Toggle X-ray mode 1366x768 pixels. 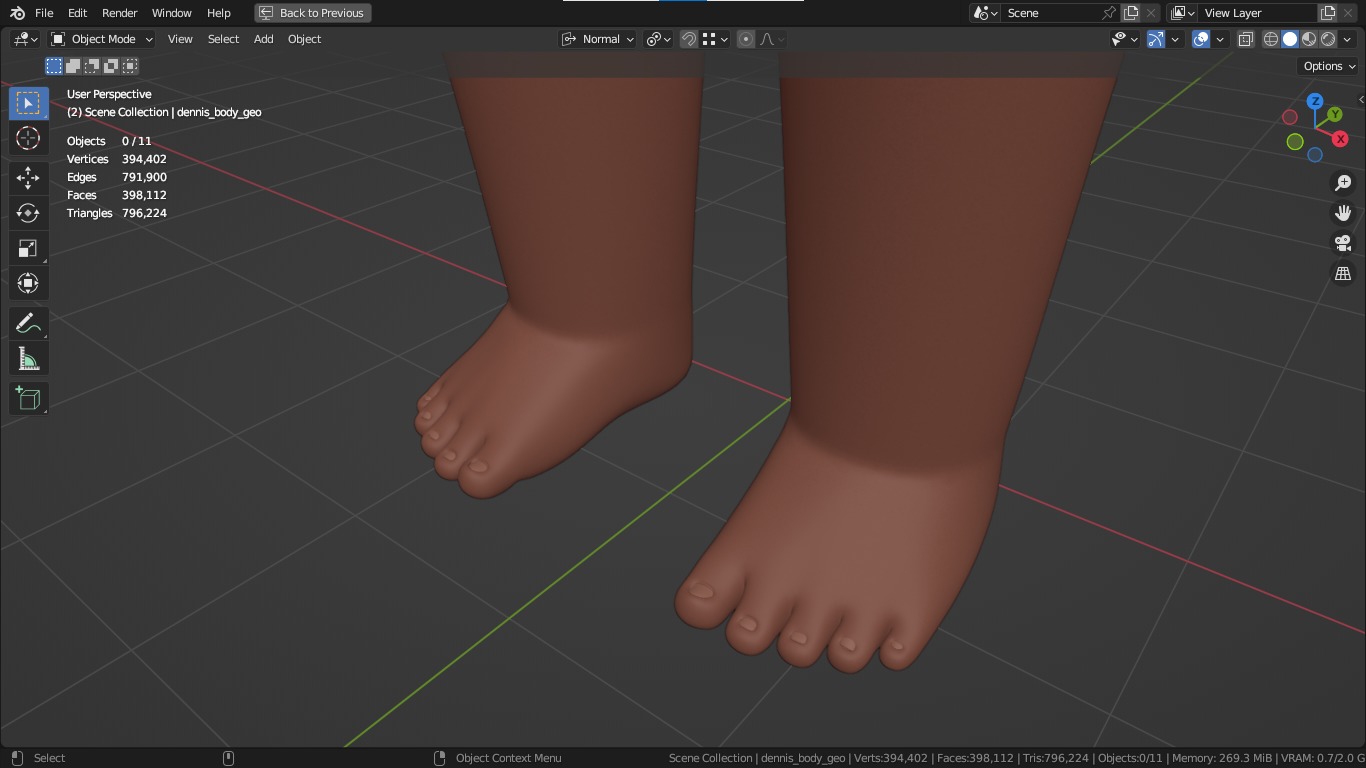tap(1246, 39)
